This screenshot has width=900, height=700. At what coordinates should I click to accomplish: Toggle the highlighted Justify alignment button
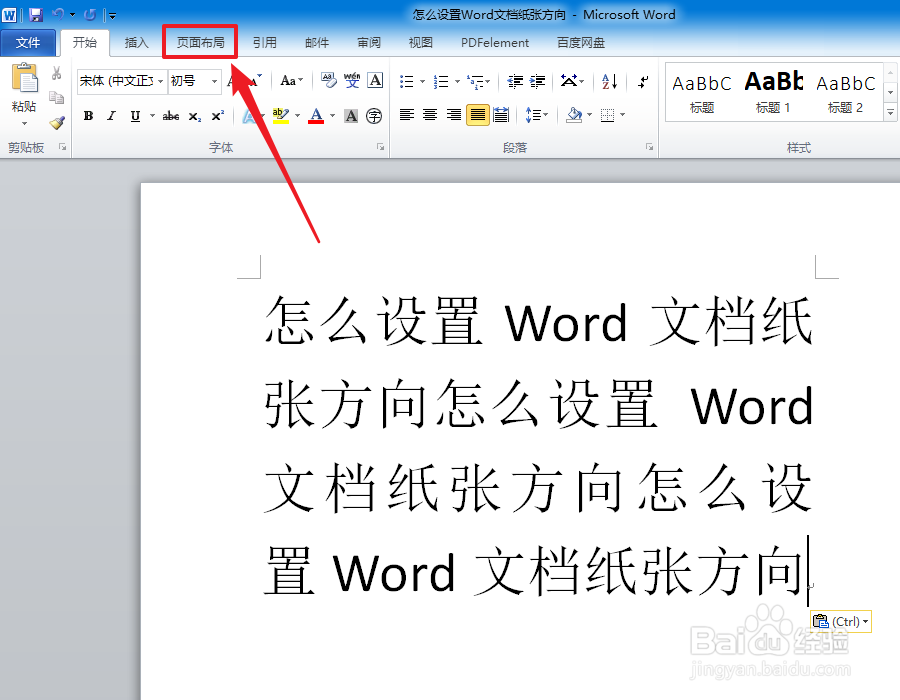click(478, 115)
